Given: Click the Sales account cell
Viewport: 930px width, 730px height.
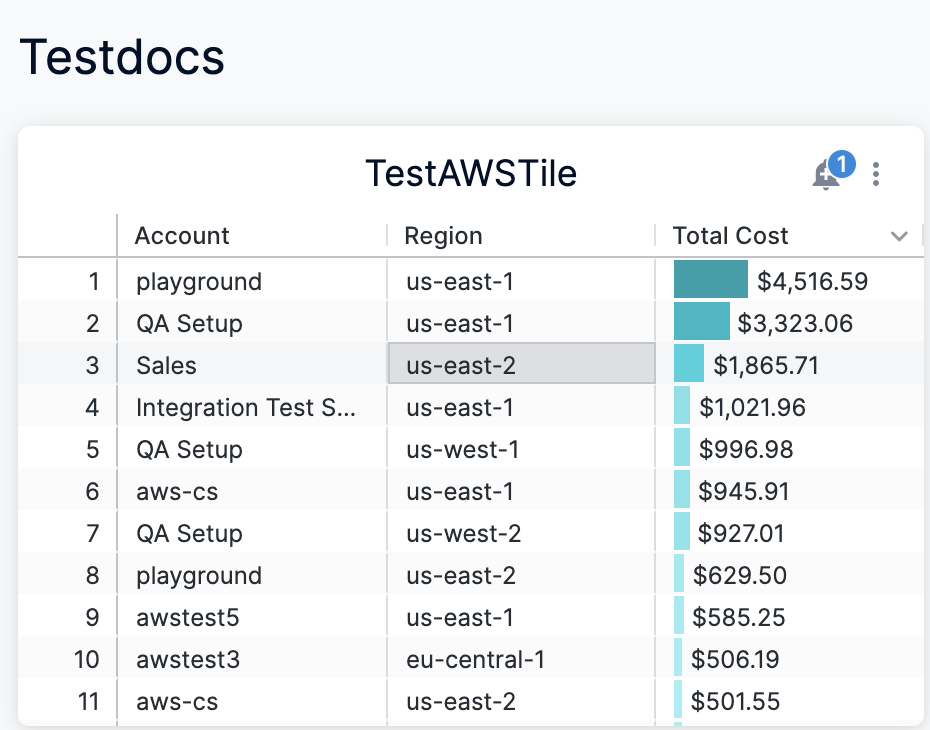Looking at the screenshot, I should pyautogui.click(x=167, y=366).
